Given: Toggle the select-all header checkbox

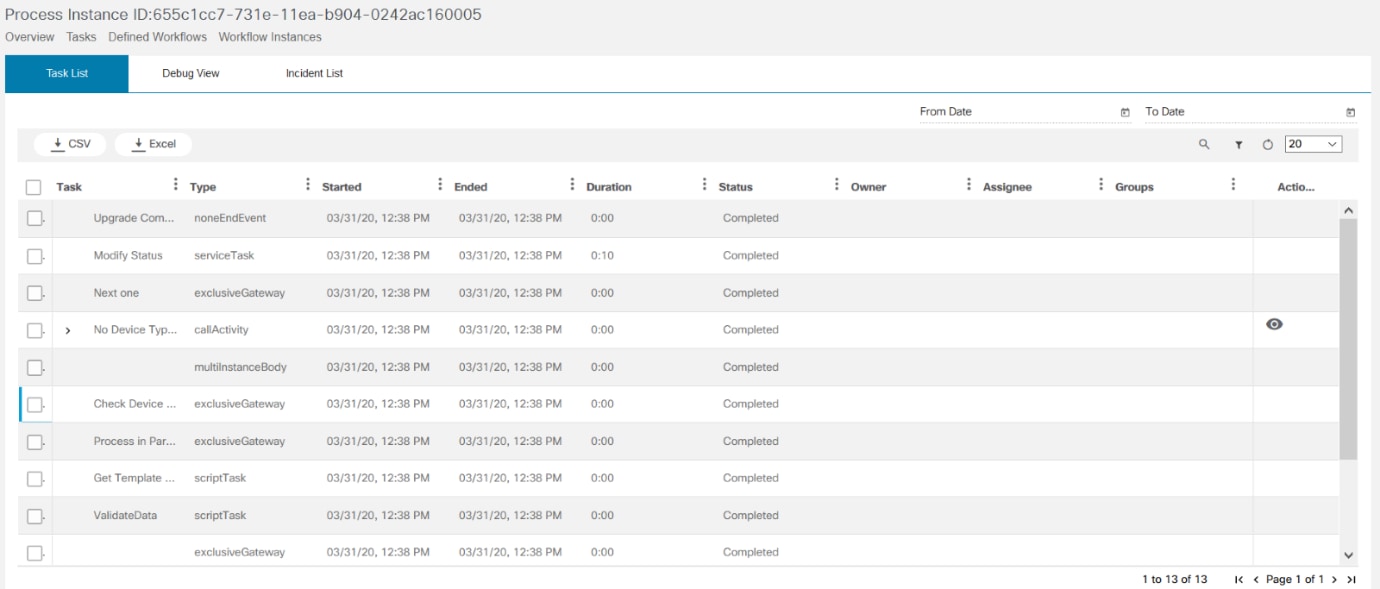Looking at the screenshot, I should tap(34, 187).
